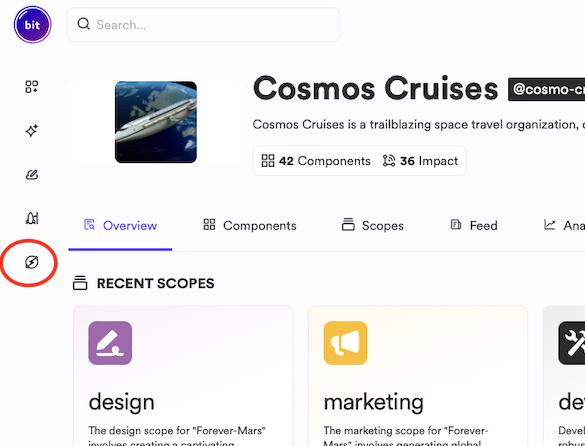Click the dark tools scope icon
Viewport: 585px width, 446px height.
(x=572, y=343)
